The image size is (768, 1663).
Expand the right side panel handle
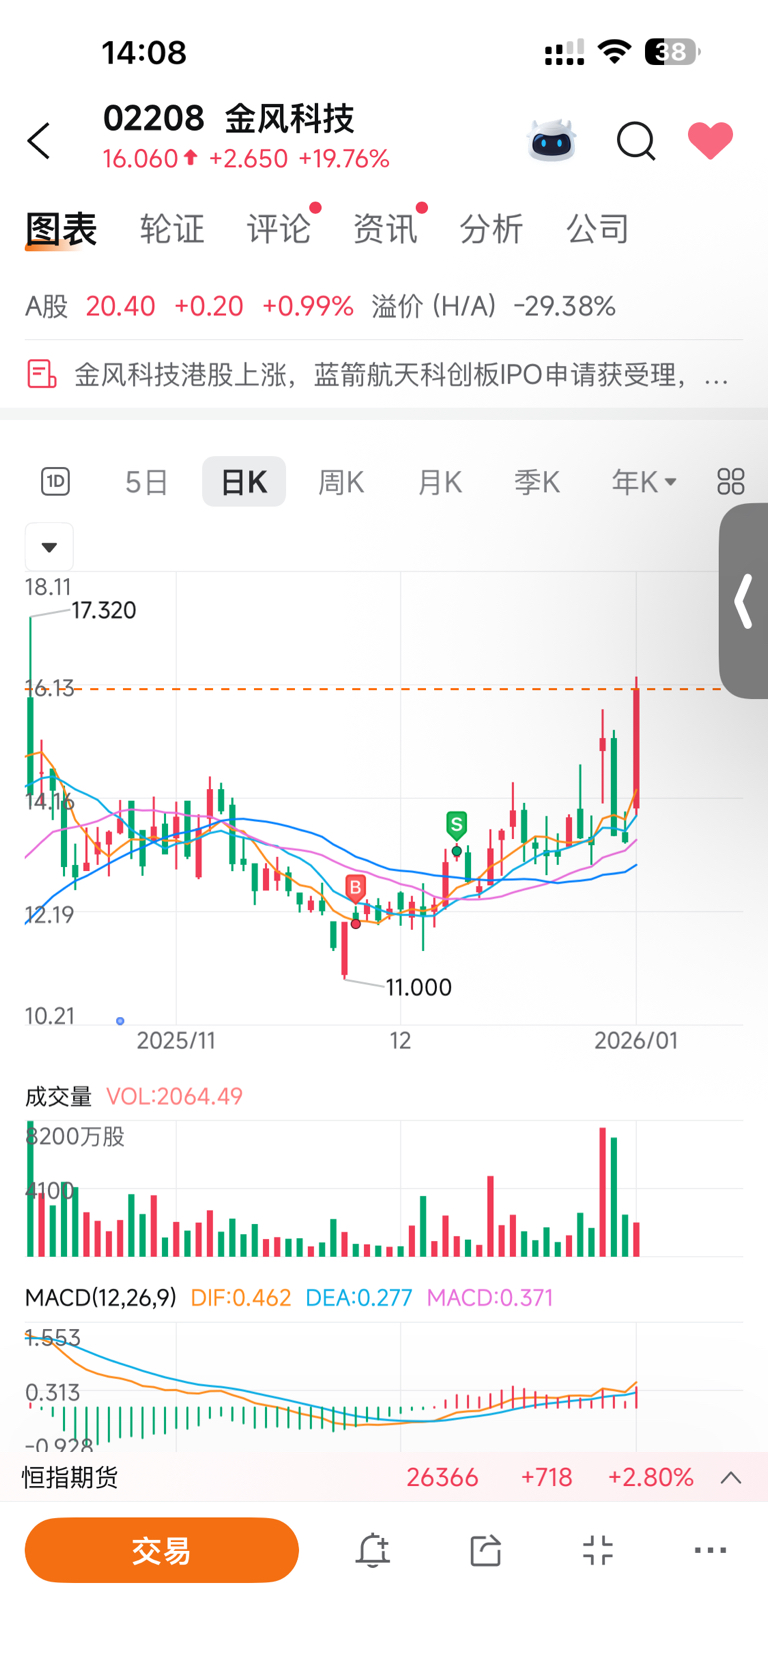pyautogui.click(x=743, y=601)
